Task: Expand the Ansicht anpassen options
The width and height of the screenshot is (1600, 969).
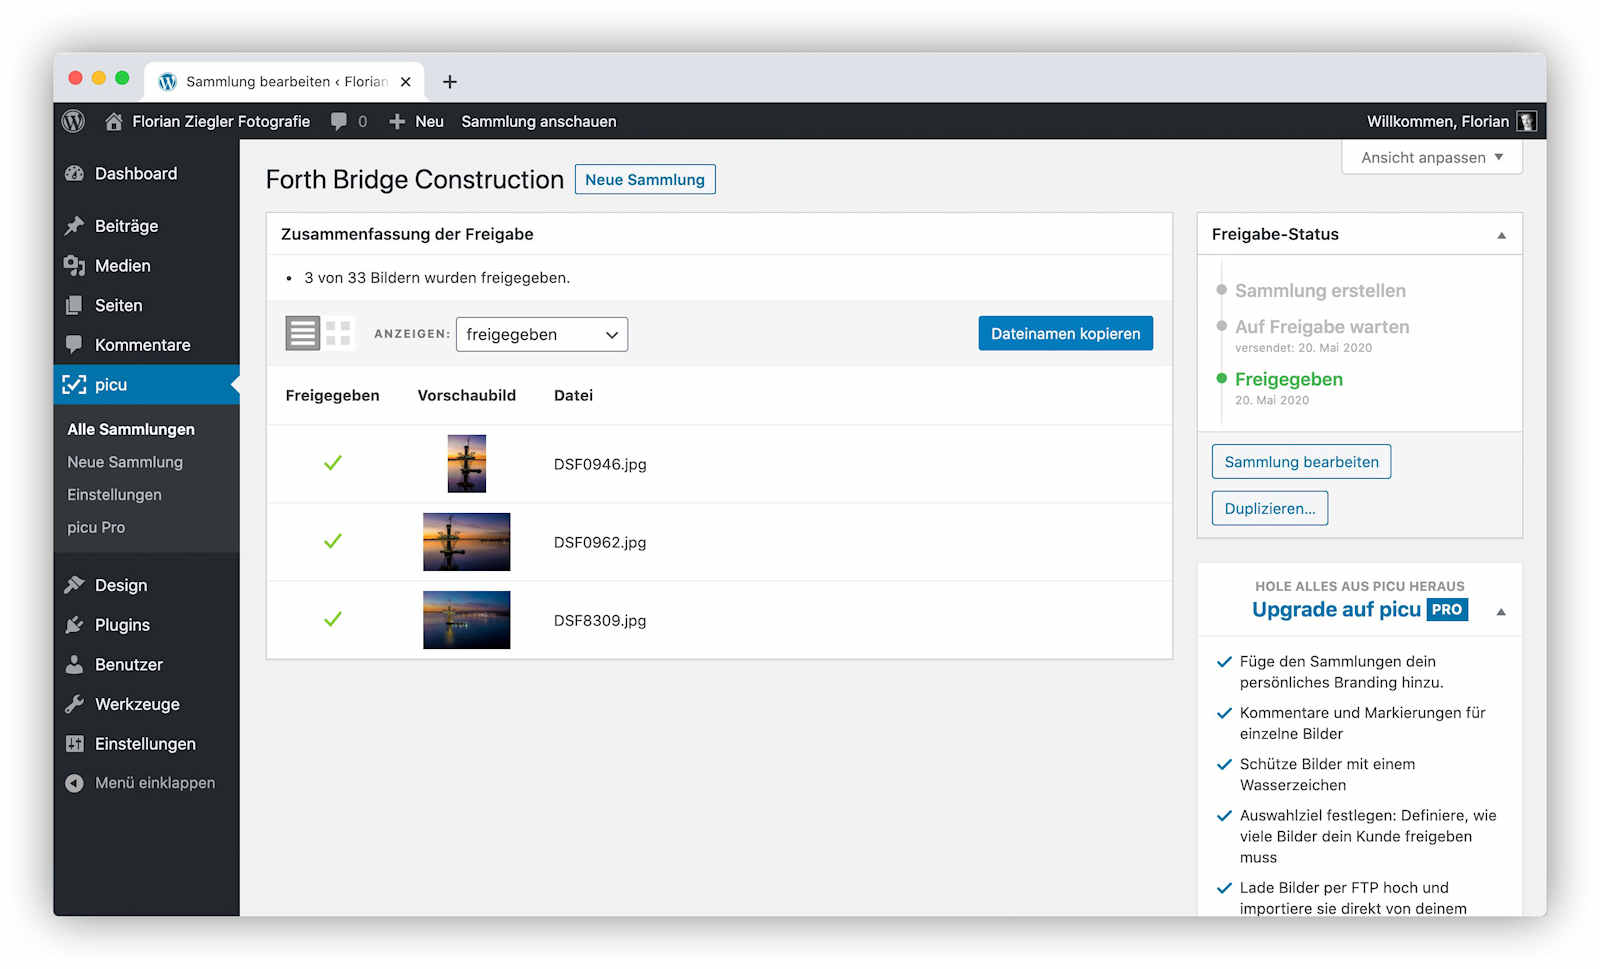Action: [x=1431, y=157]
